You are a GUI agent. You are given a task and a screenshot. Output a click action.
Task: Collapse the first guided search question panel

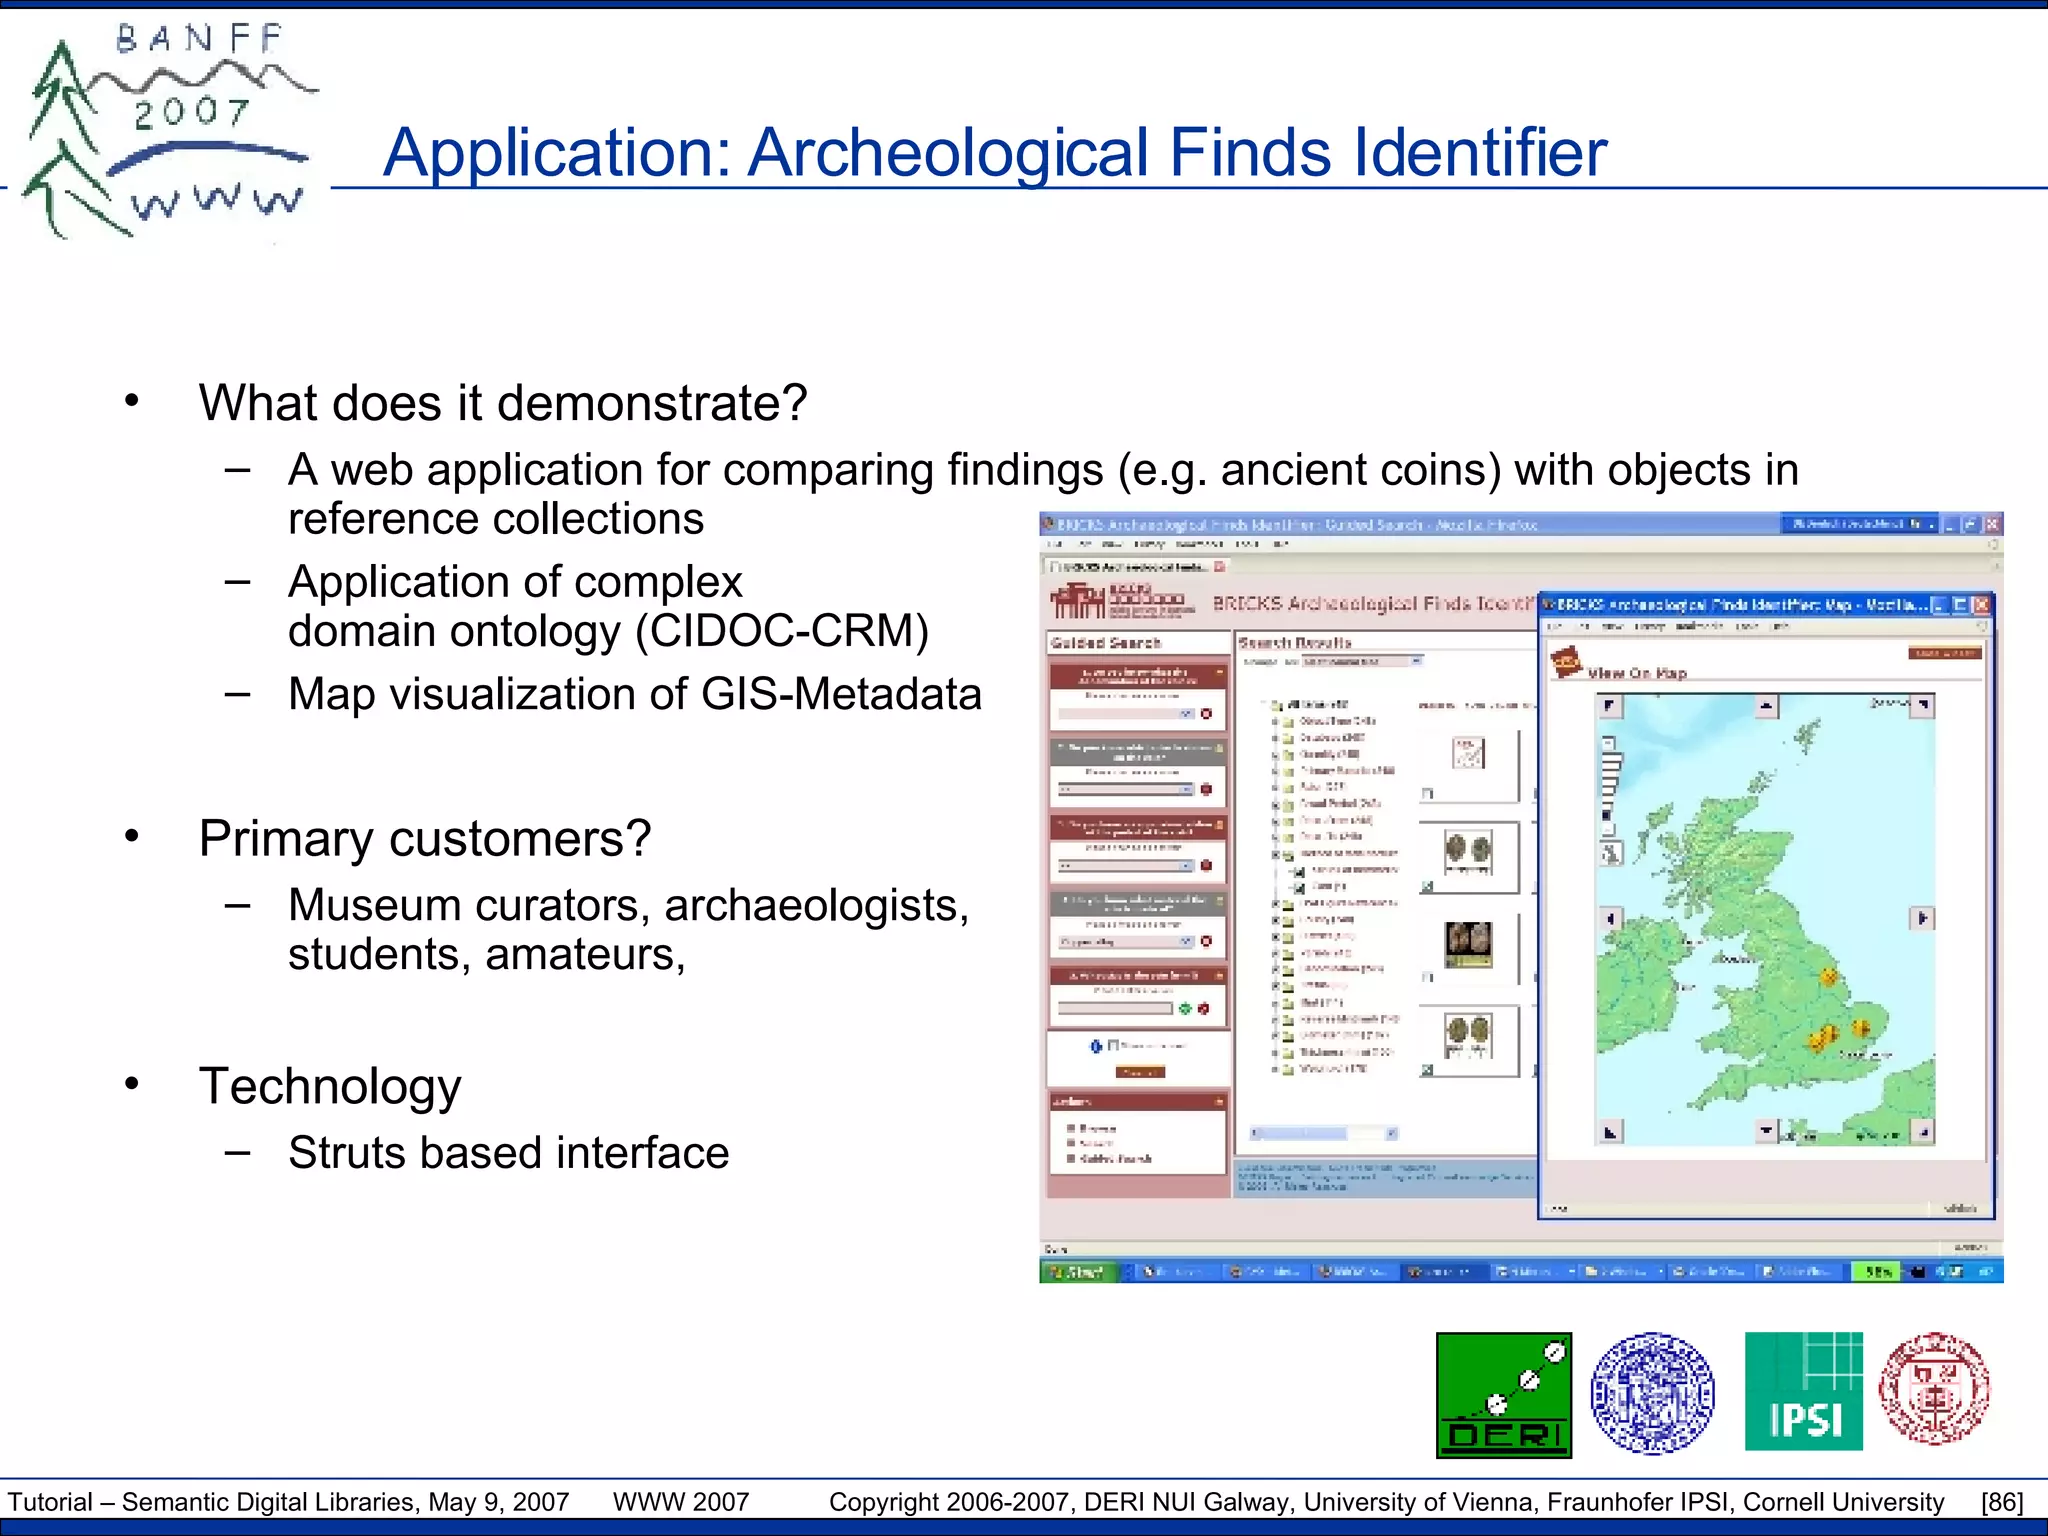pos(1219,673)
